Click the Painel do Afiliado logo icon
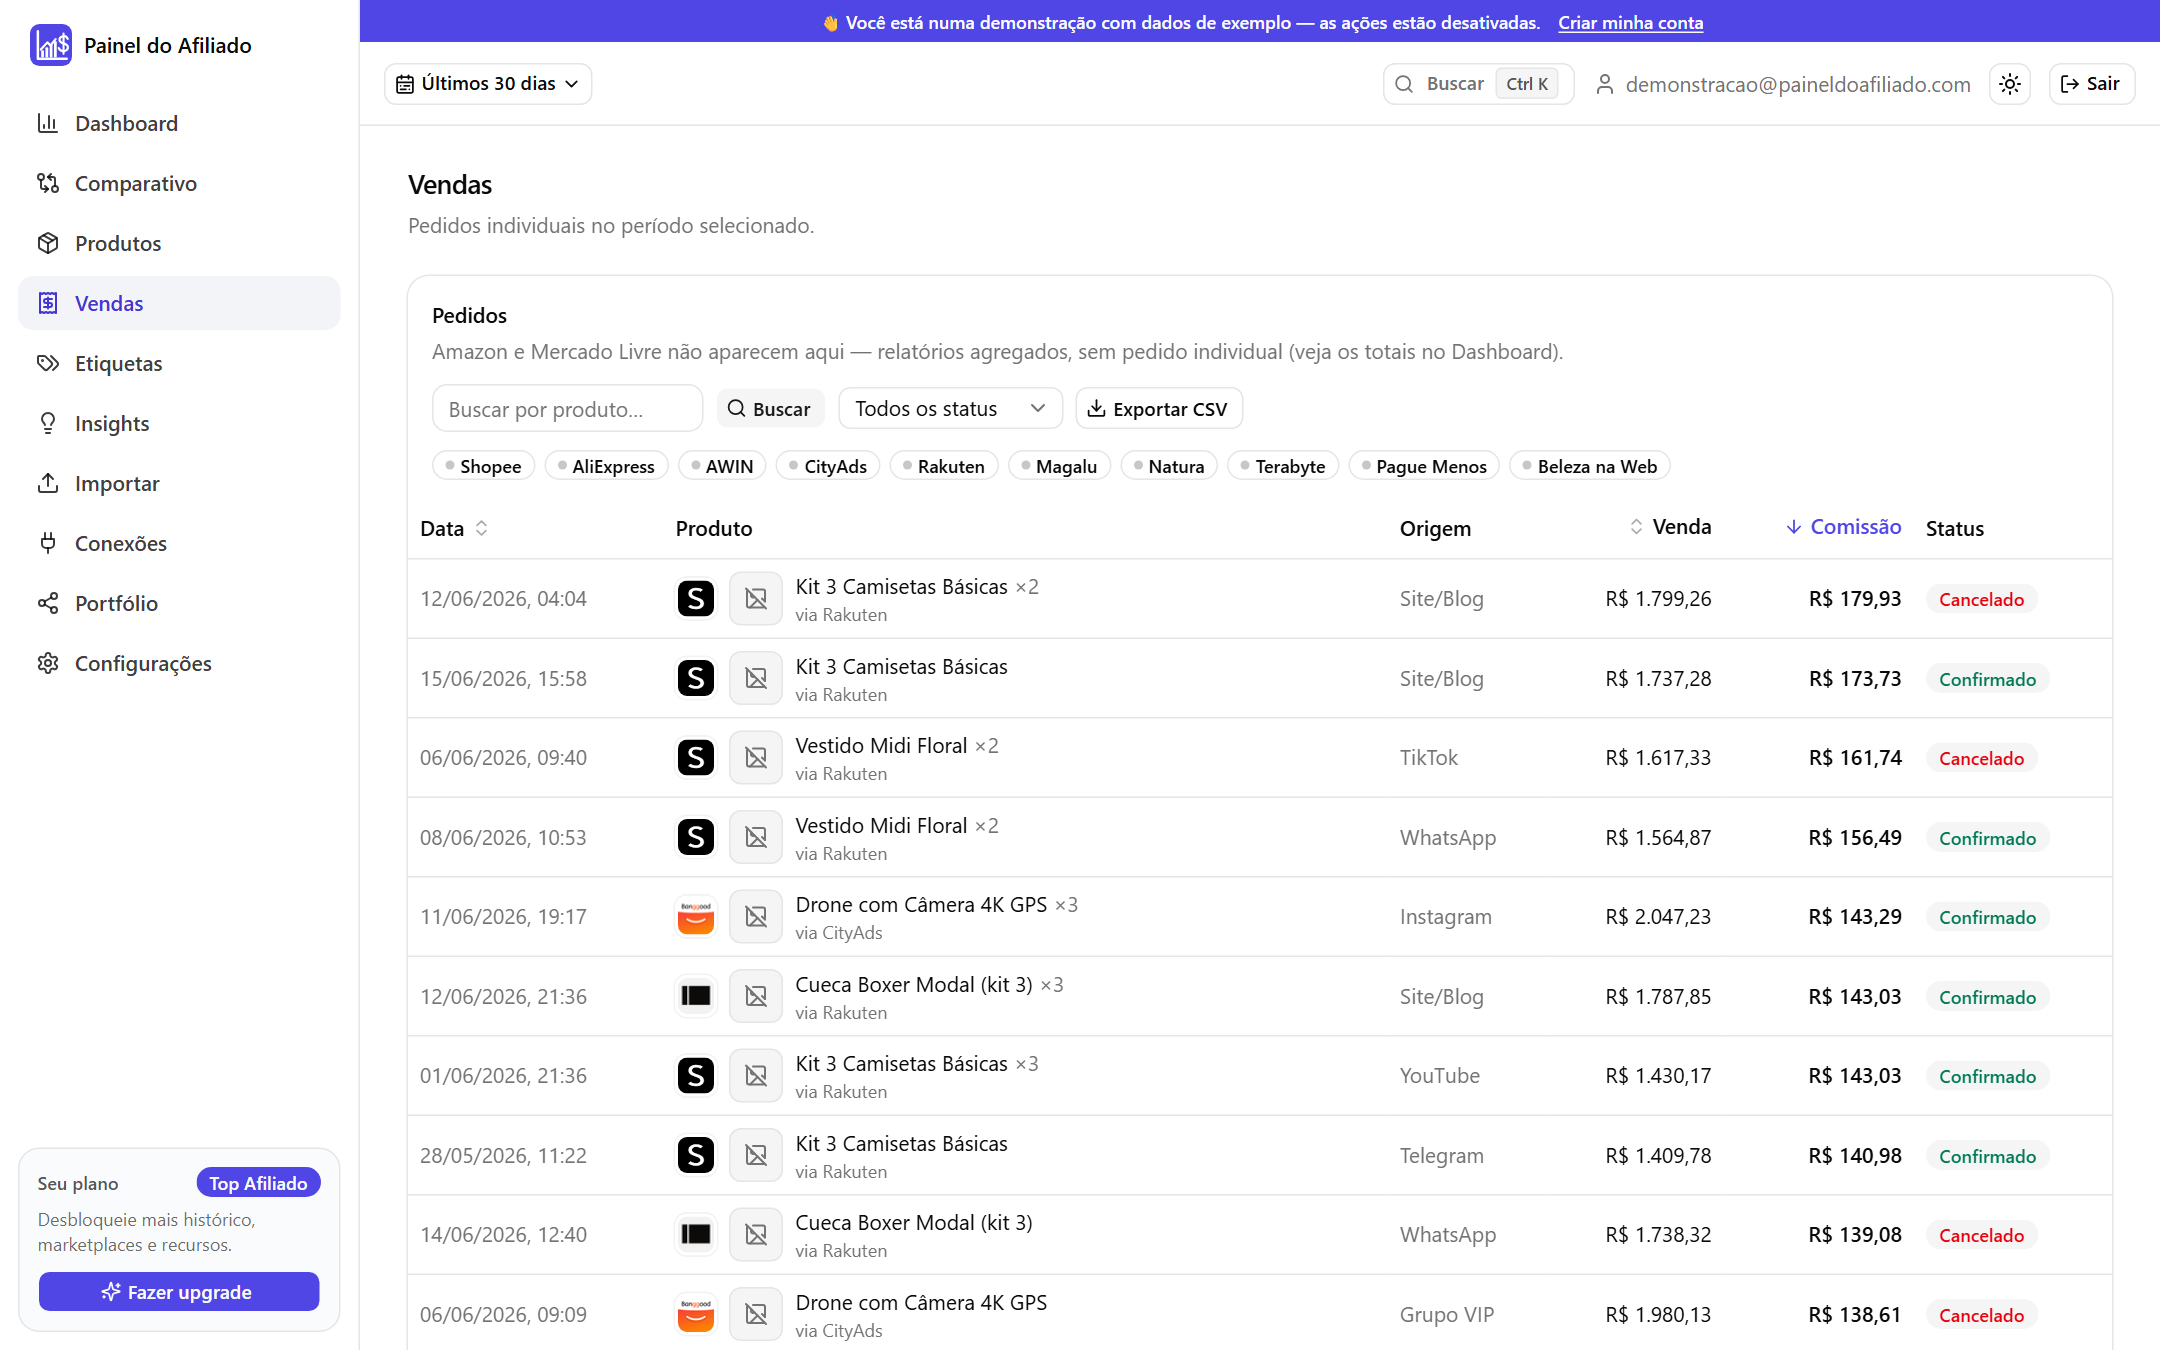The height and width of the screenshot is (1350, 2160). [51, 45]
